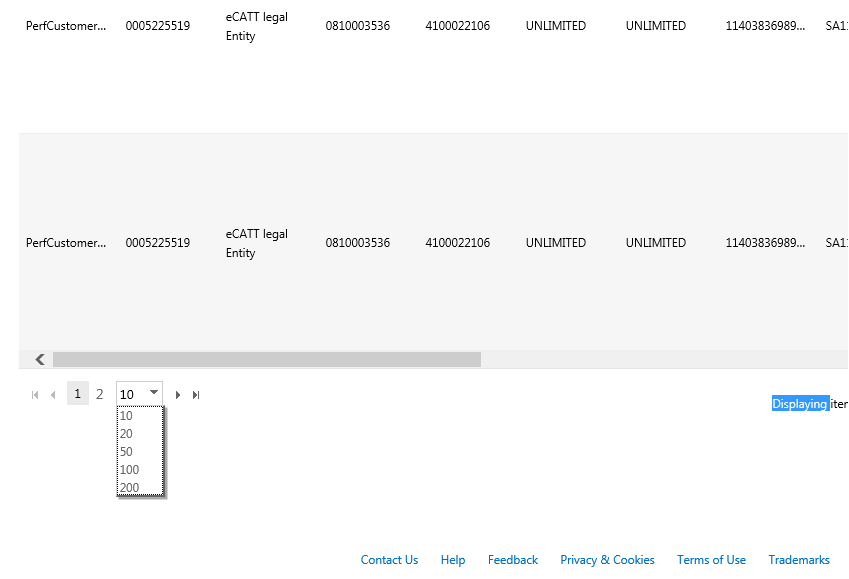Image resolution: width=849 pixels, height=579 pixels.
Task: Choose 100 items per page option
Action: (129, 470)
